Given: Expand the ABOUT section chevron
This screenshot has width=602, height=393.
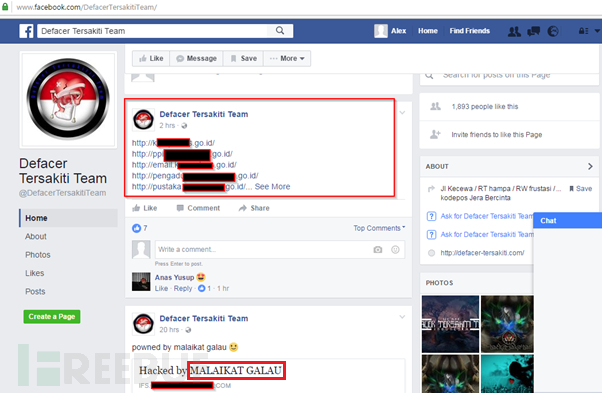Looking at the screenshot, I should pos(590,166).
